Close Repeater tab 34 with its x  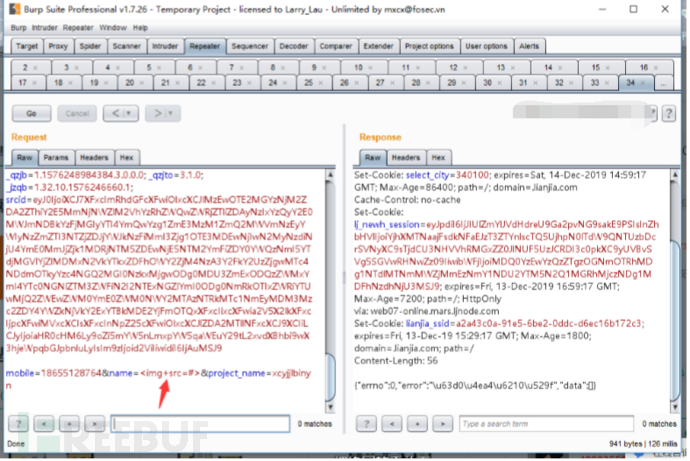click(643, 83)
